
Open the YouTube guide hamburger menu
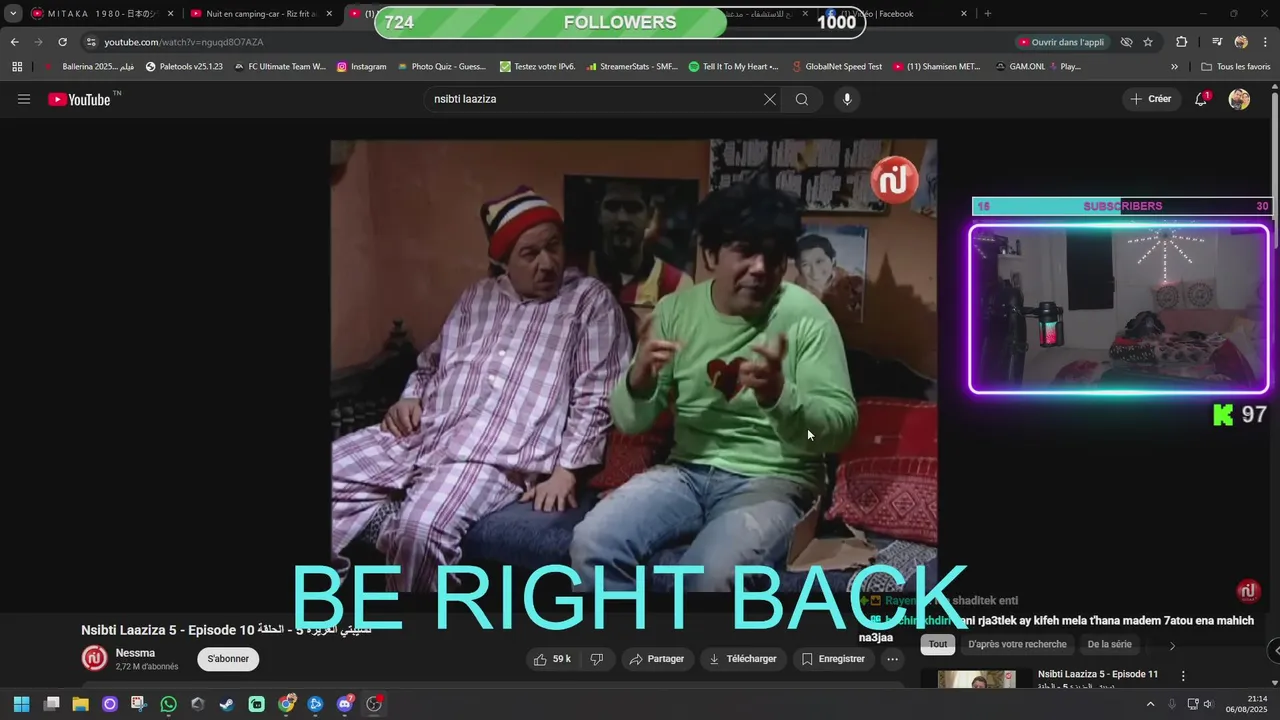[x=24, y=99]
